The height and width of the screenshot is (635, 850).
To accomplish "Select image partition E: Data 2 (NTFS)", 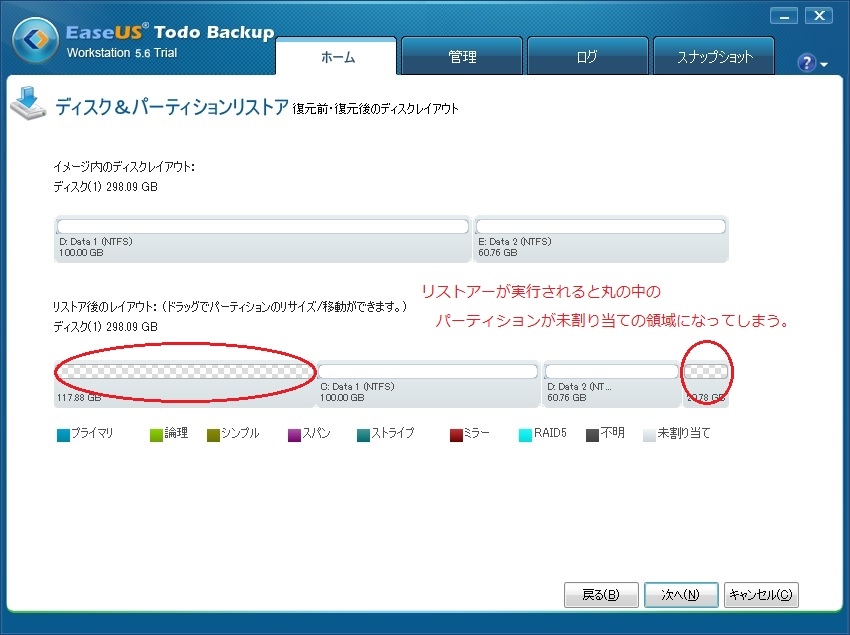I will click(x=601, y=239).
